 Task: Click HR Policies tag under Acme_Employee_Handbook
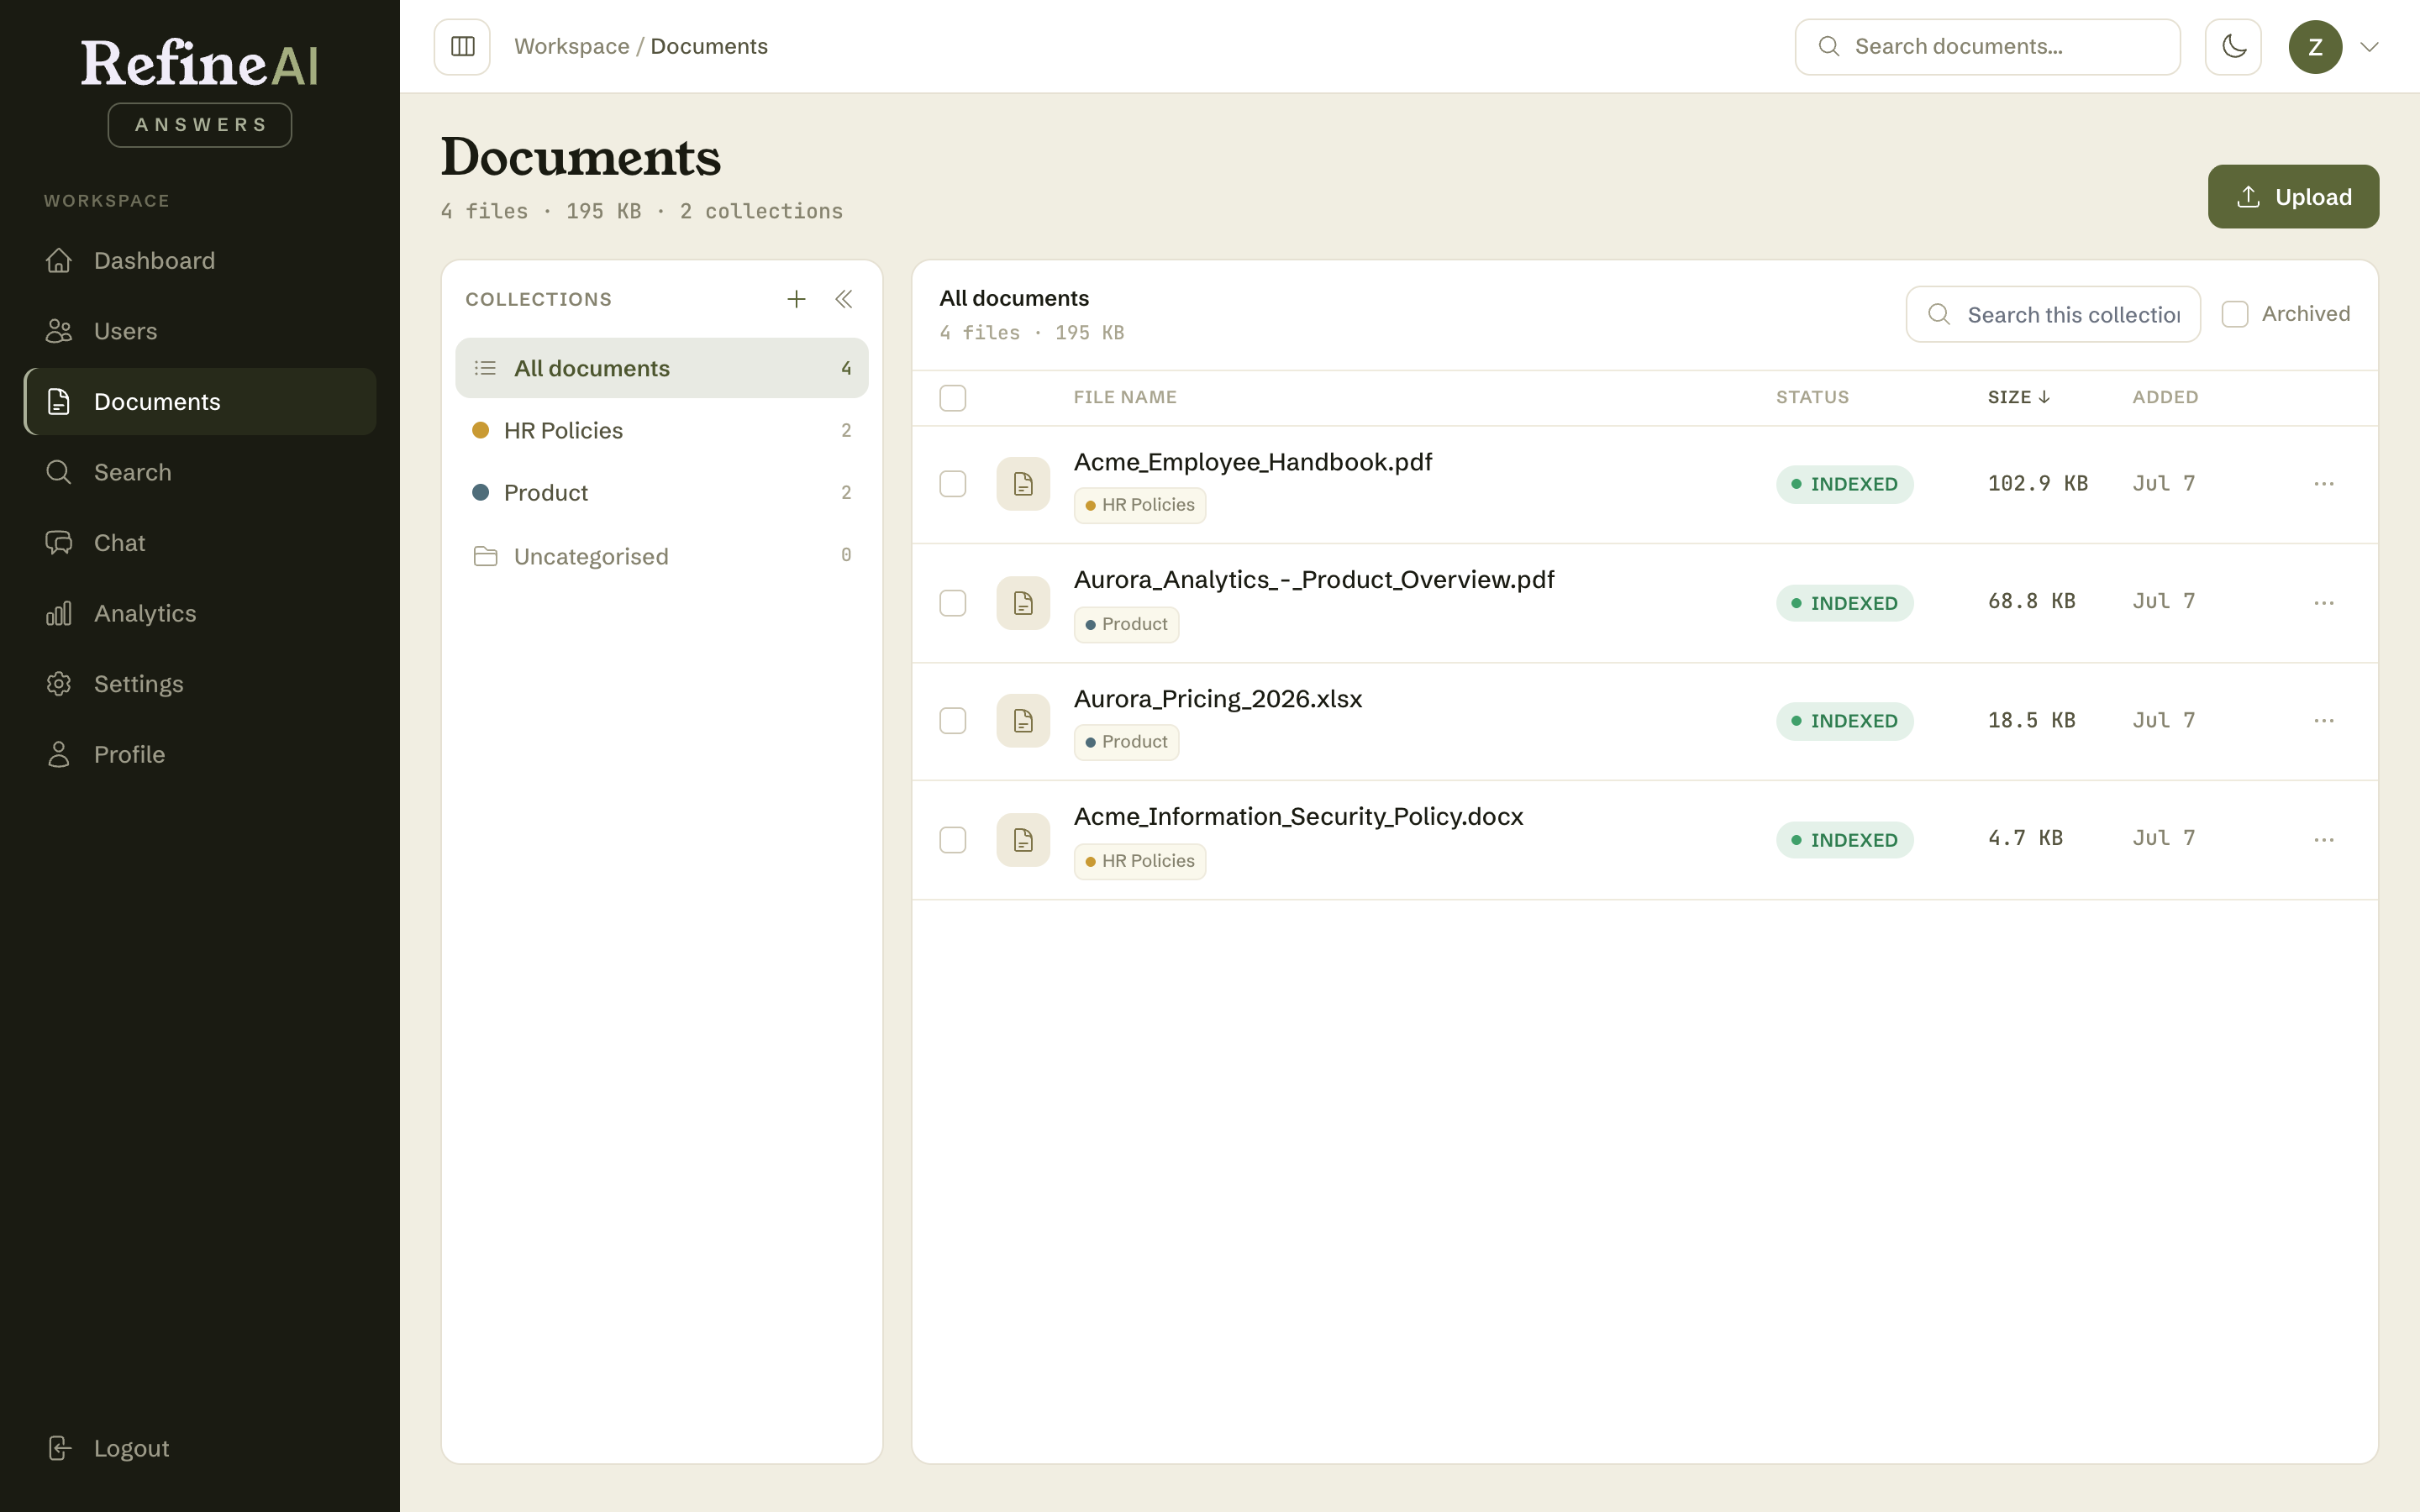1140,505
